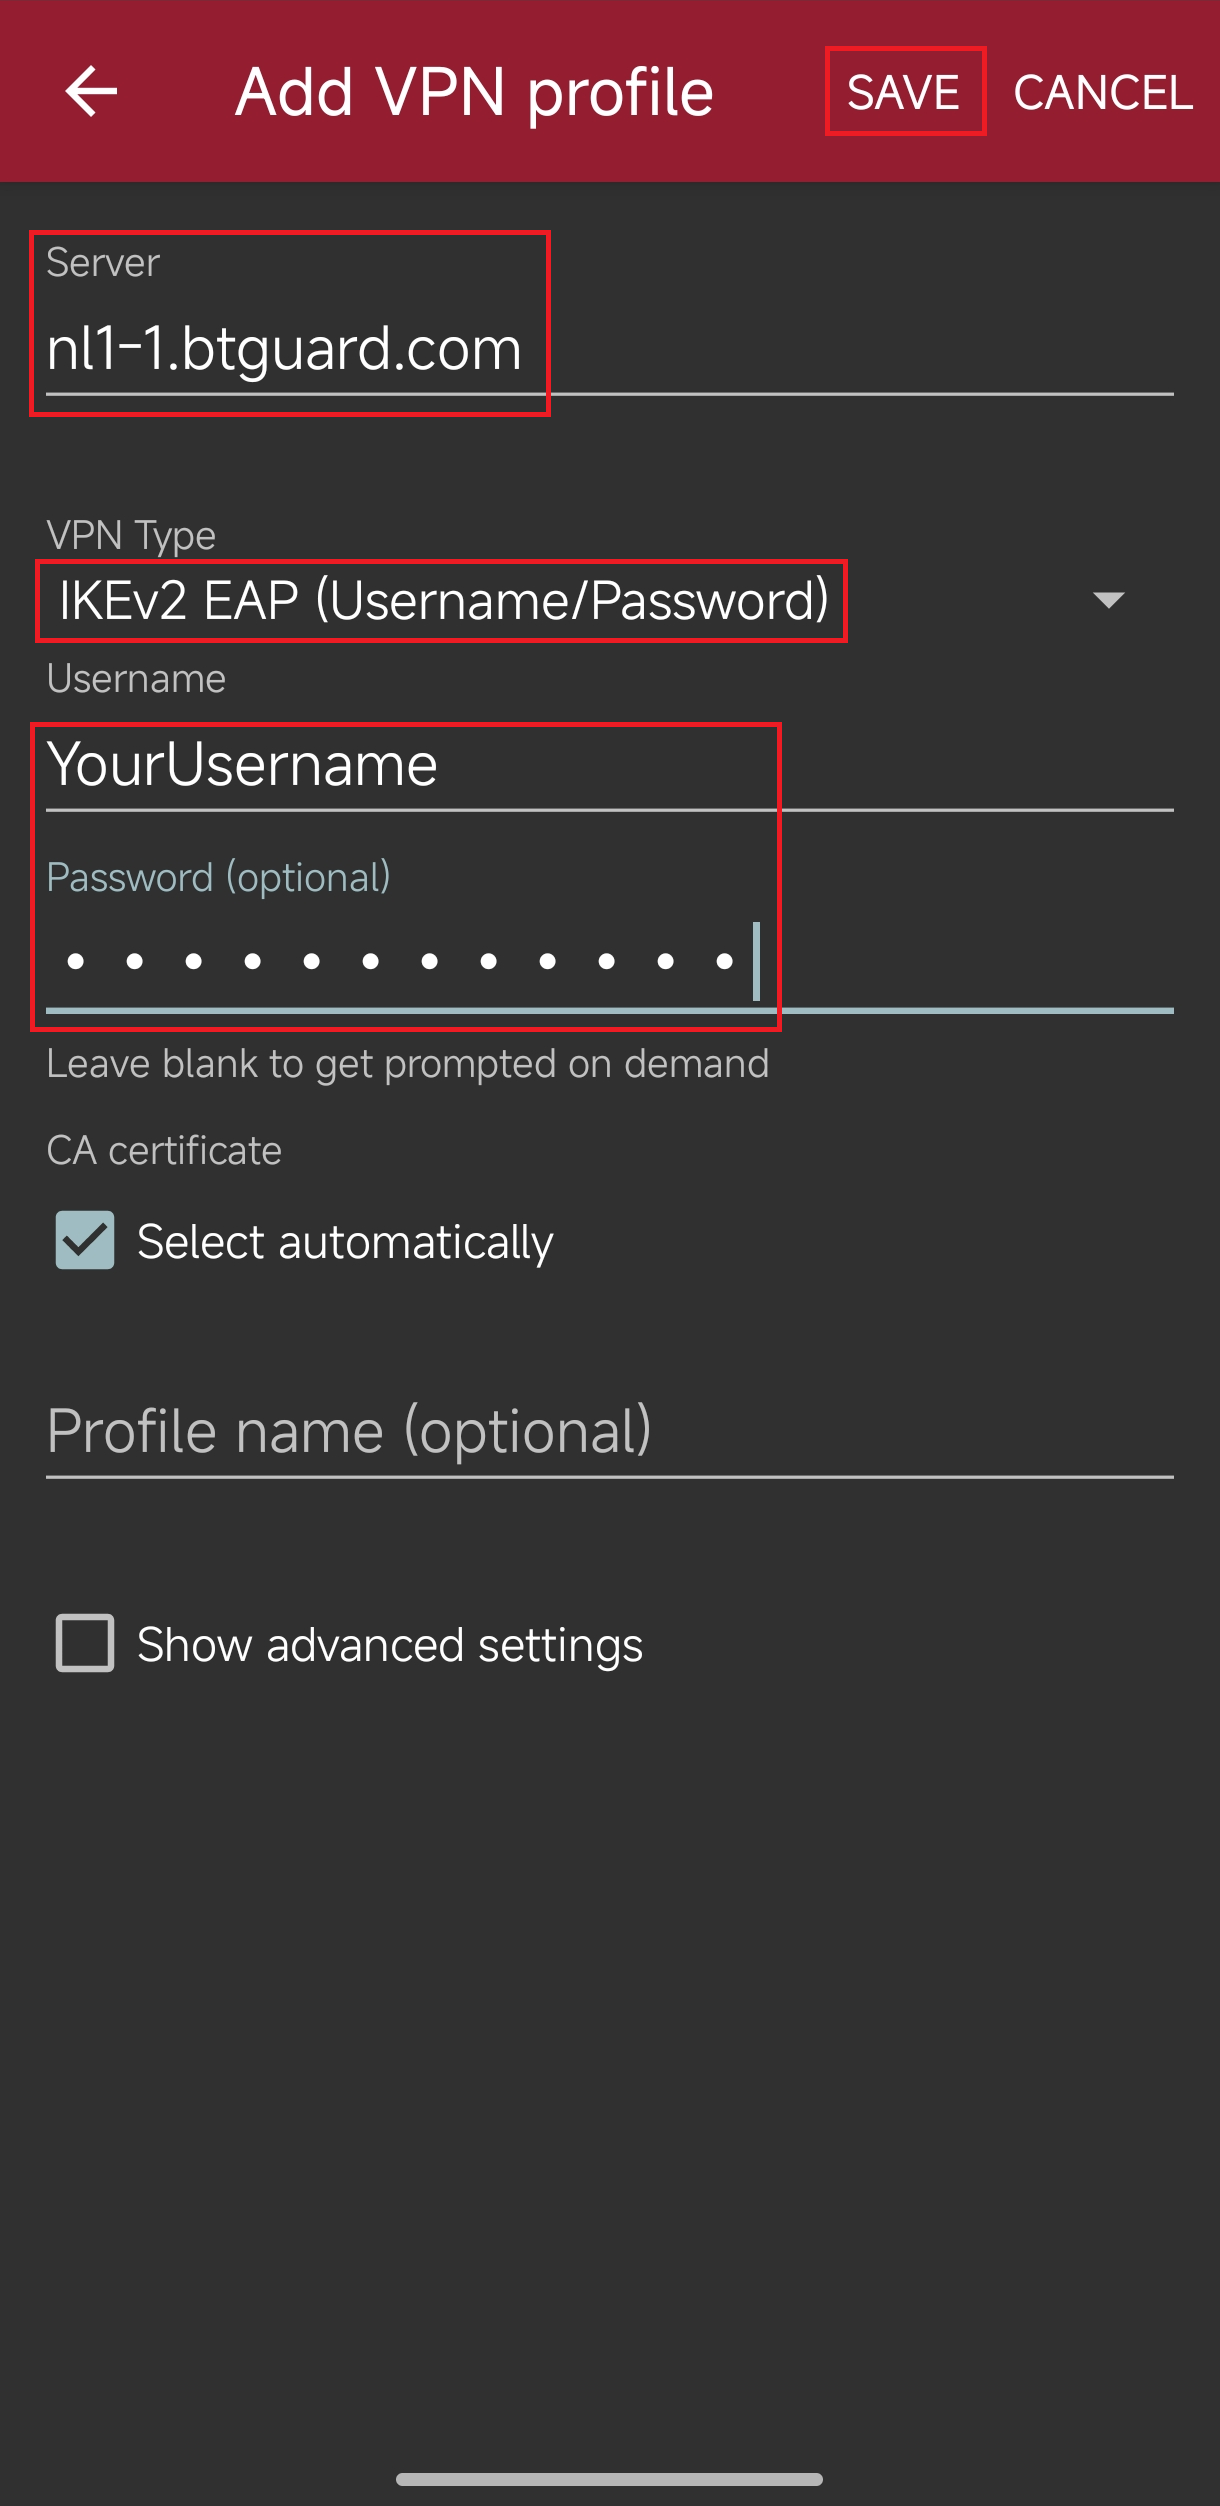This screenshot has width=1220, height=2506.
Task: Select the IKEv2 EAP type text
Action: 443,601
